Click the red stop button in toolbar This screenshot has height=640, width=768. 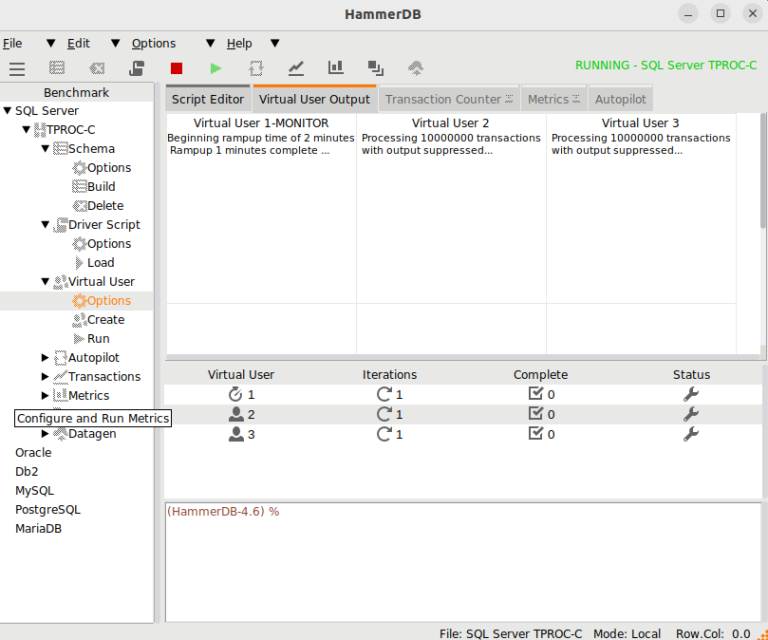click(176, 68)
